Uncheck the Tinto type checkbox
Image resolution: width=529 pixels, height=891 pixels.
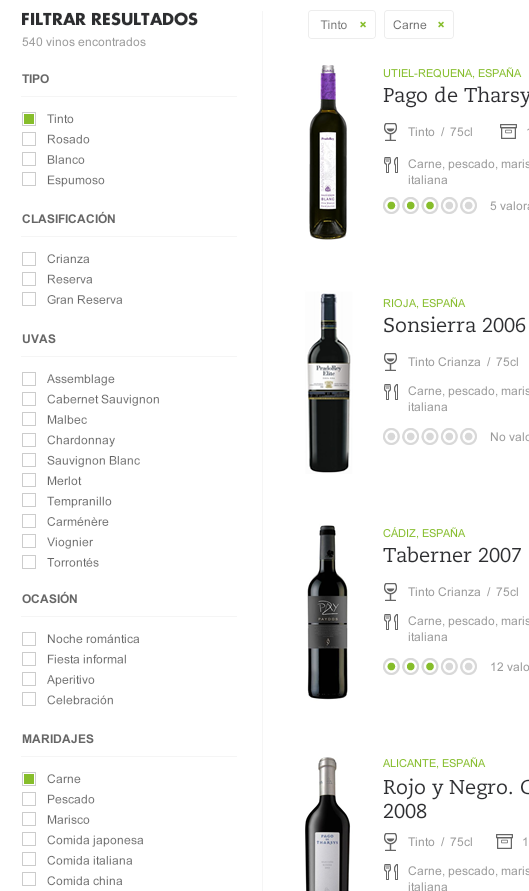(x=29, y=119)
